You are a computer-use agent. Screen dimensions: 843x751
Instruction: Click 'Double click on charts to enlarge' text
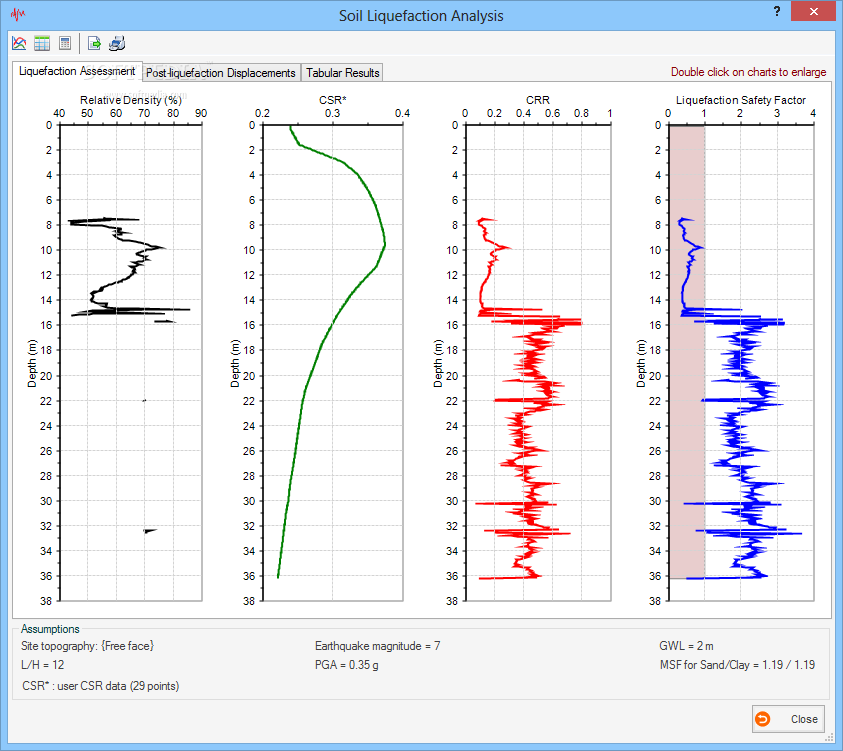[748, 72]
